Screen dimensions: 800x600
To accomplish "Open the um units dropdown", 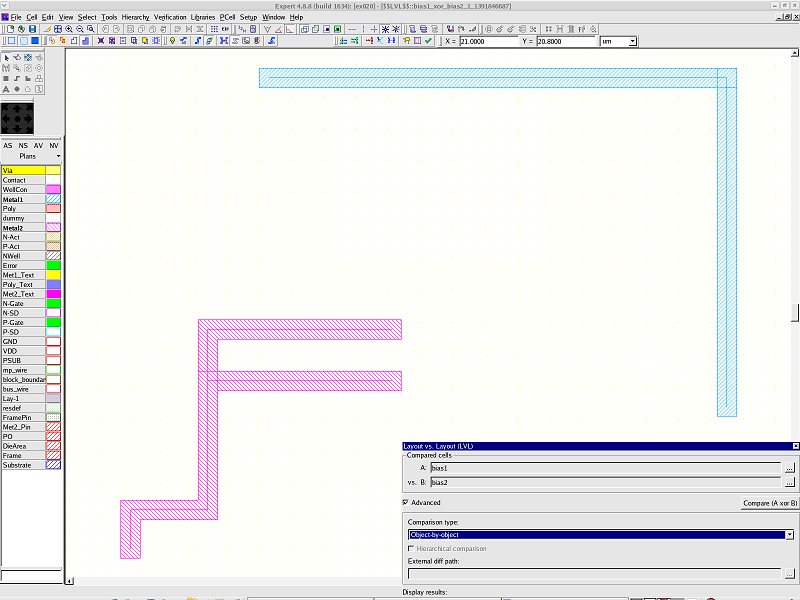I will 632,42.
